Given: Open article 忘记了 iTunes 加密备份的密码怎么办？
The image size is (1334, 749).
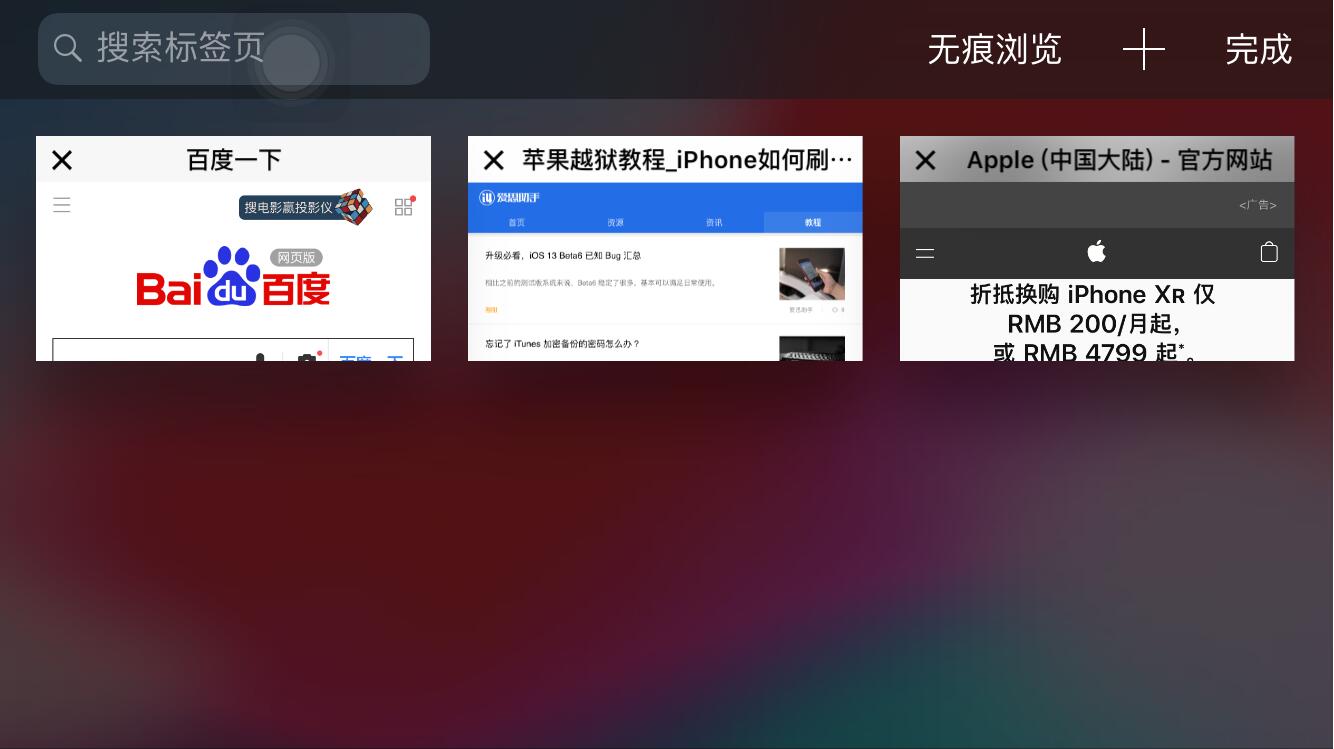Looking at the screenshot, I should click(562, 344).
